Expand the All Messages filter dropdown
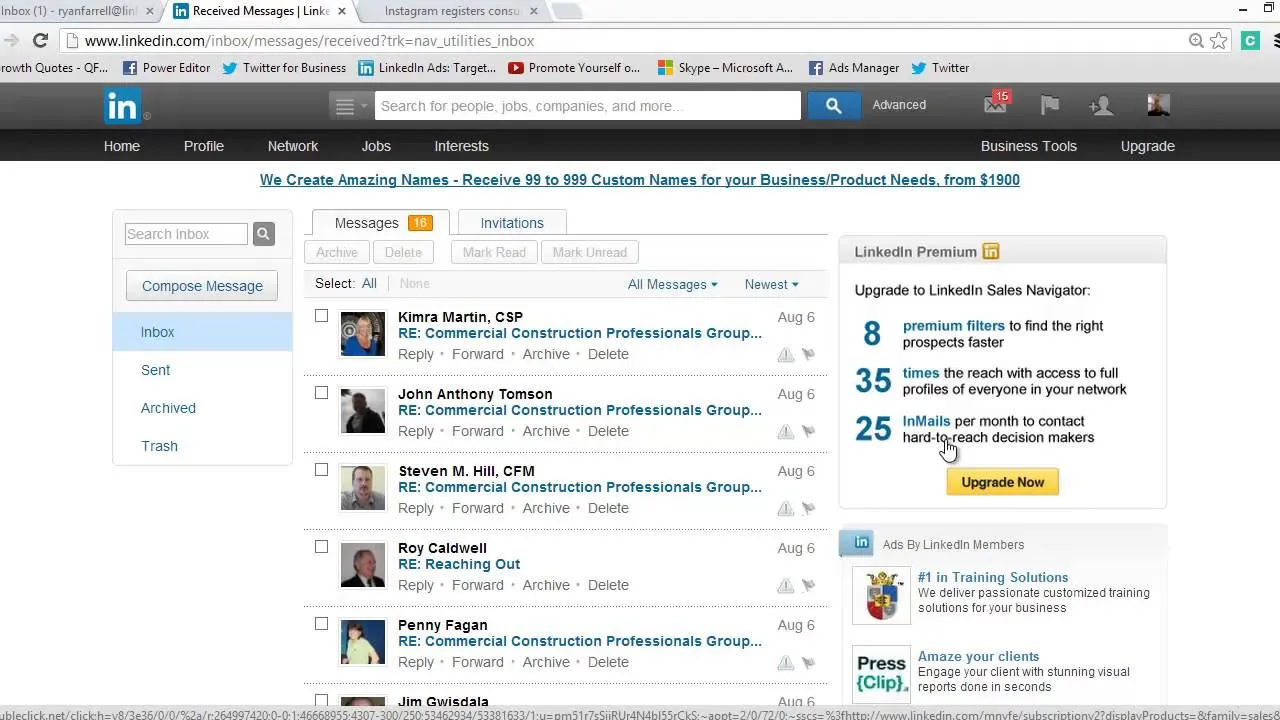 pos(672,284)
